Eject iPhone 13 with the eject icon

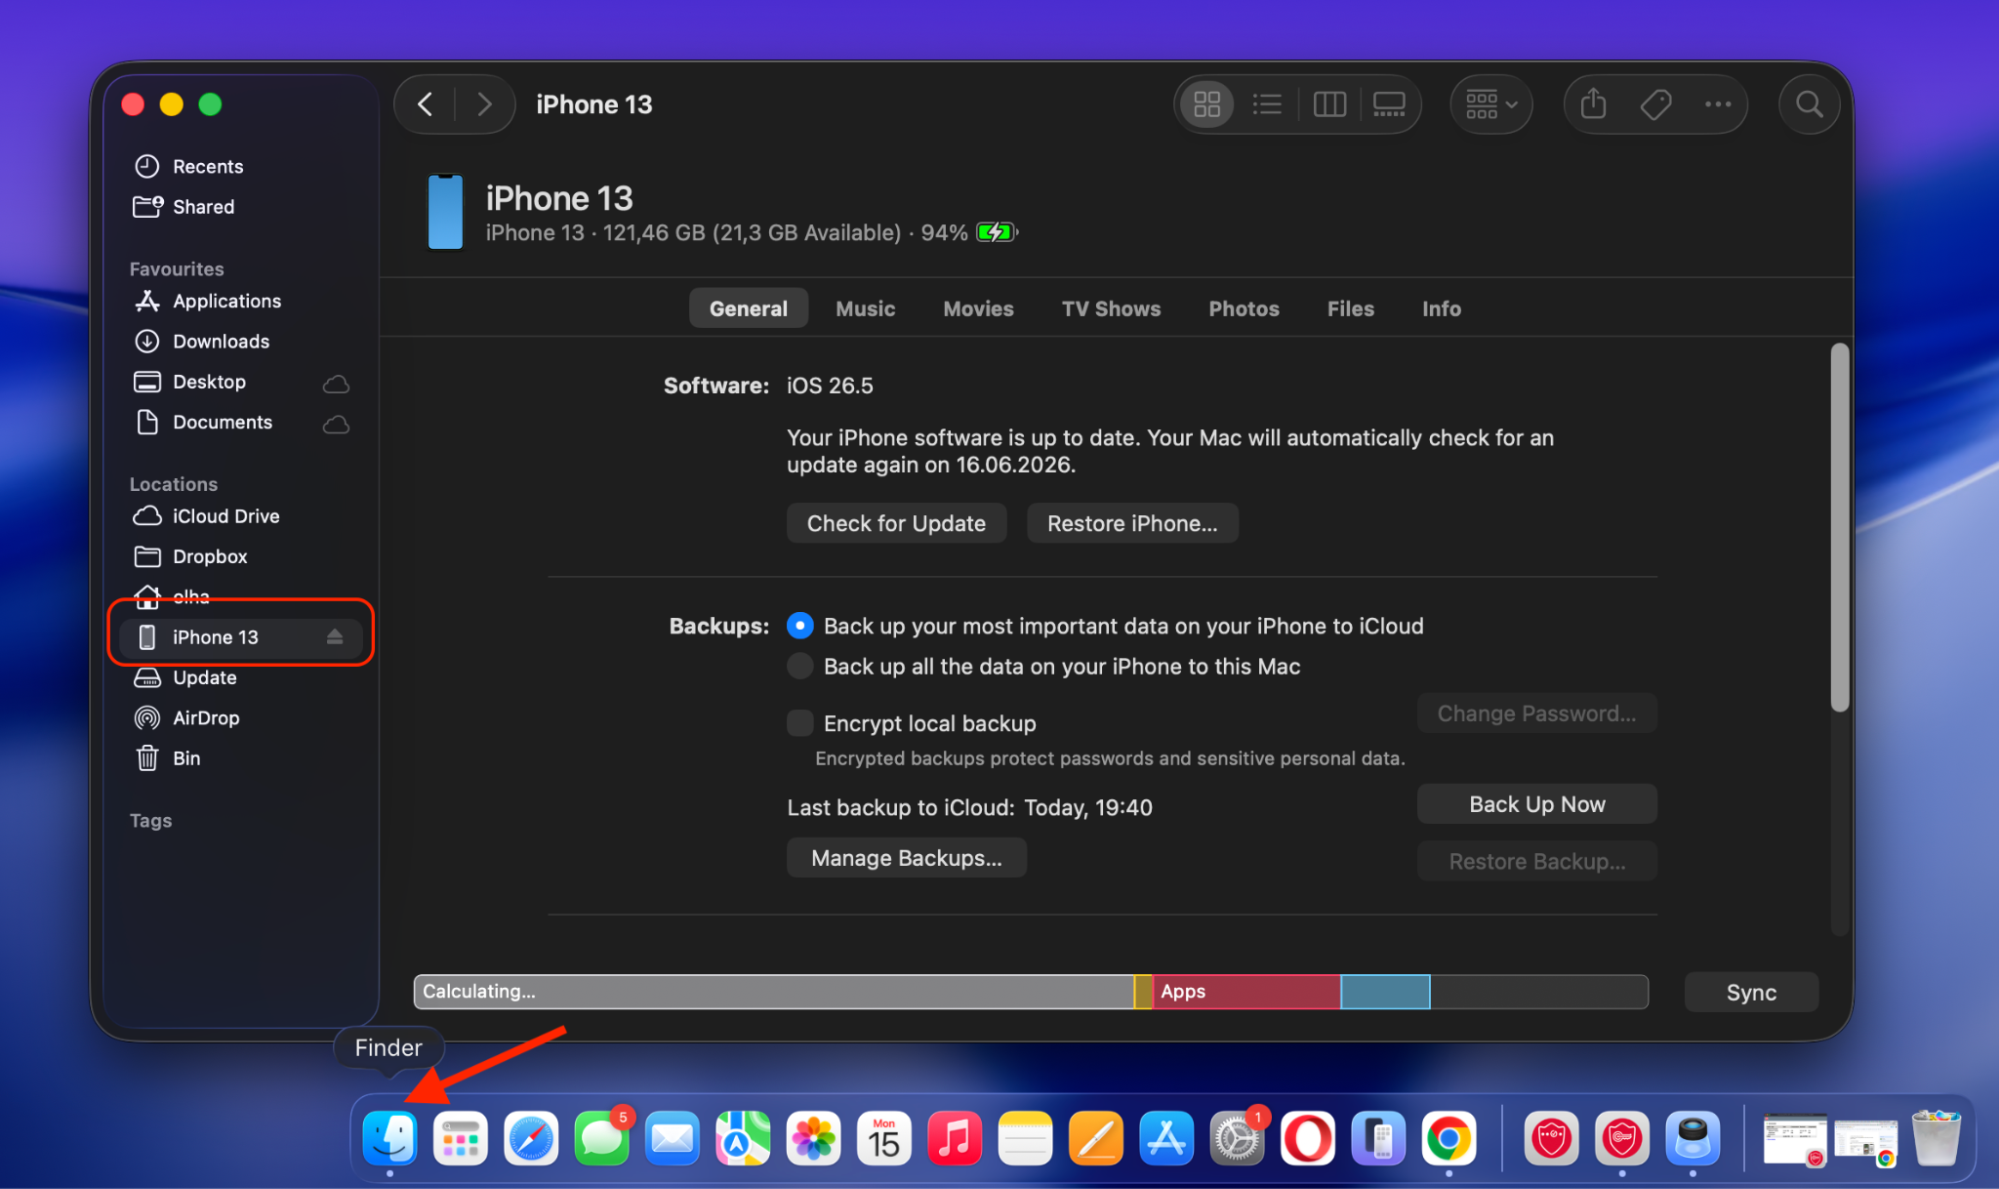[335, 637]
